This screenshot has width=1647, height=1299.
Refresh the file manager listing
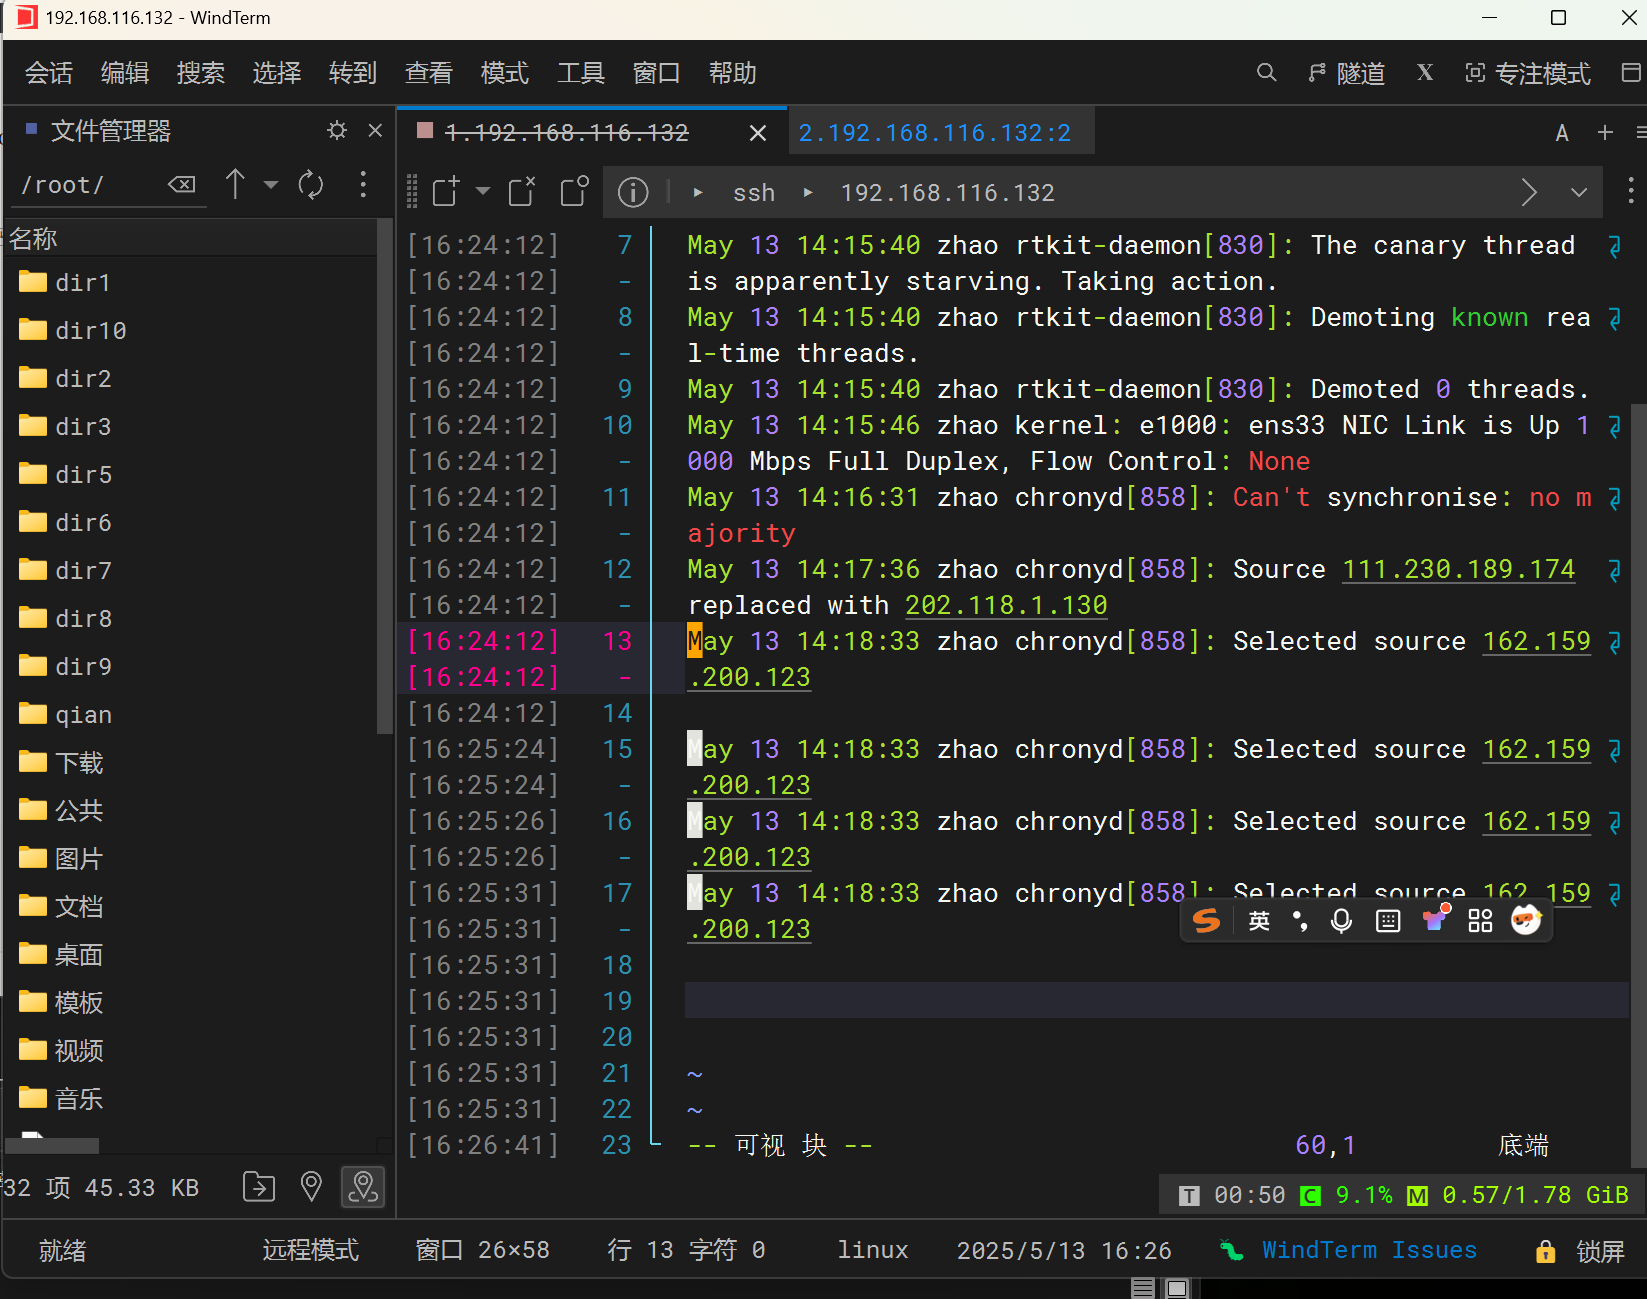311,184
